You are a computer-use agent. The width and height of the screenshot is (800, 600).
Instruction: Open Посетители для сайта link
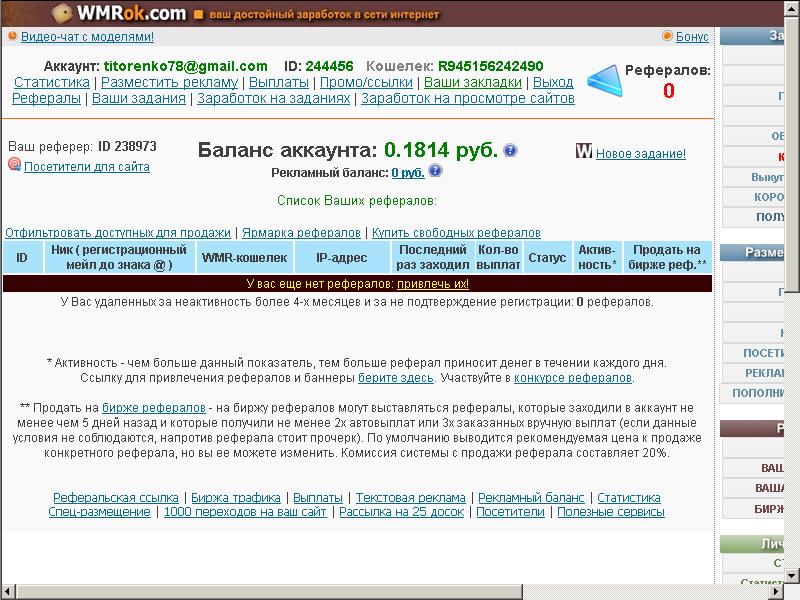tap(87, 167)
